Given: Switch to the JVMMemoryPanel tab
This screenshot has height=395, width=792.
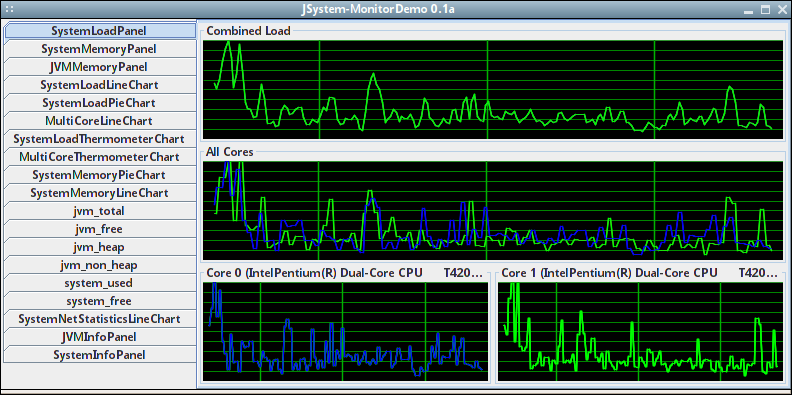Looking at the screenshot, I should click(100, 67).
